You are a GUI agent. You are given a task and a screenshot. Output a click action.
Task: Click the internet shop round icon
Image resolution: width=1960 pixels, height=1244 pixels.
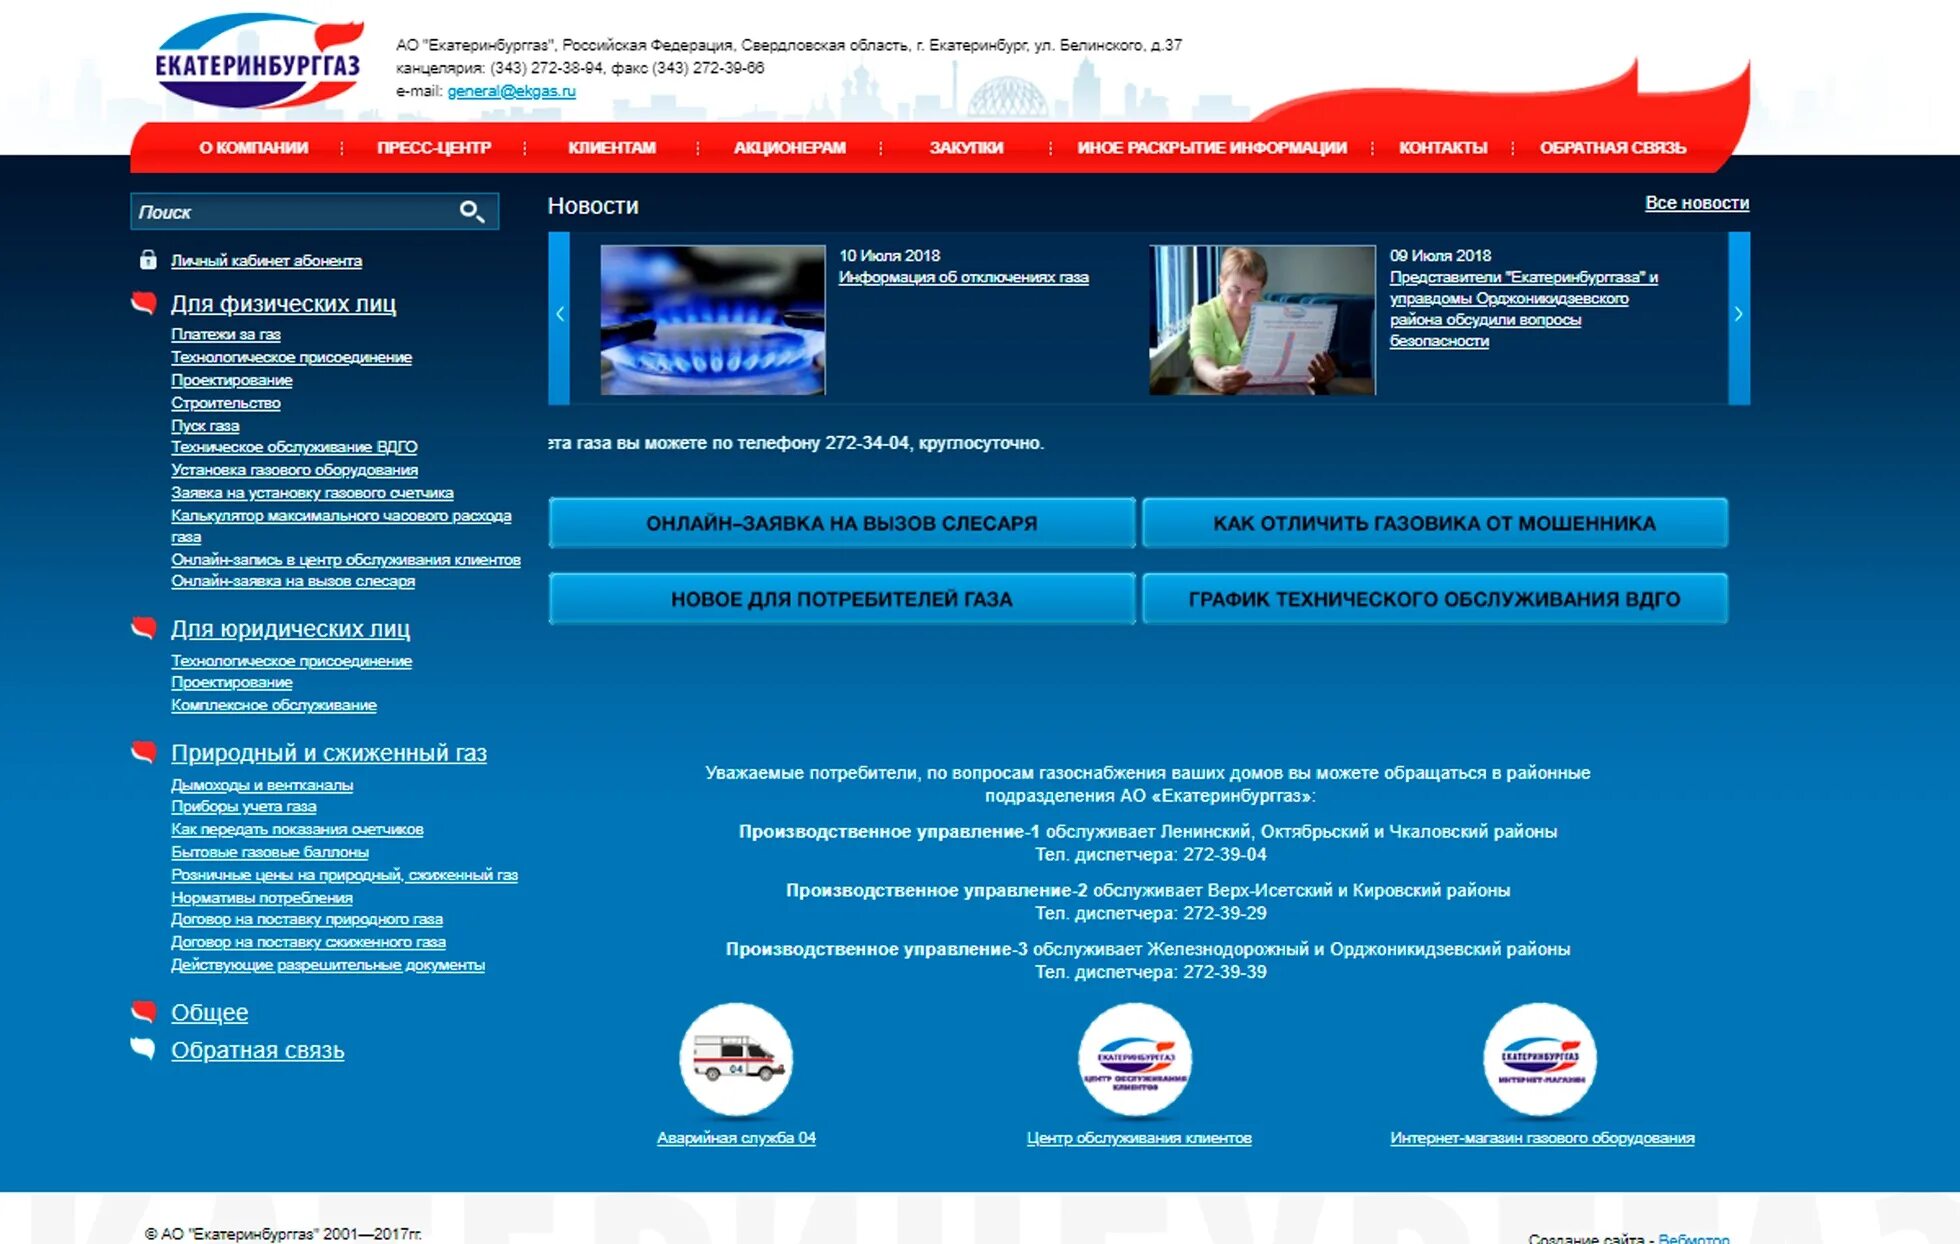pos(1540,1059)
